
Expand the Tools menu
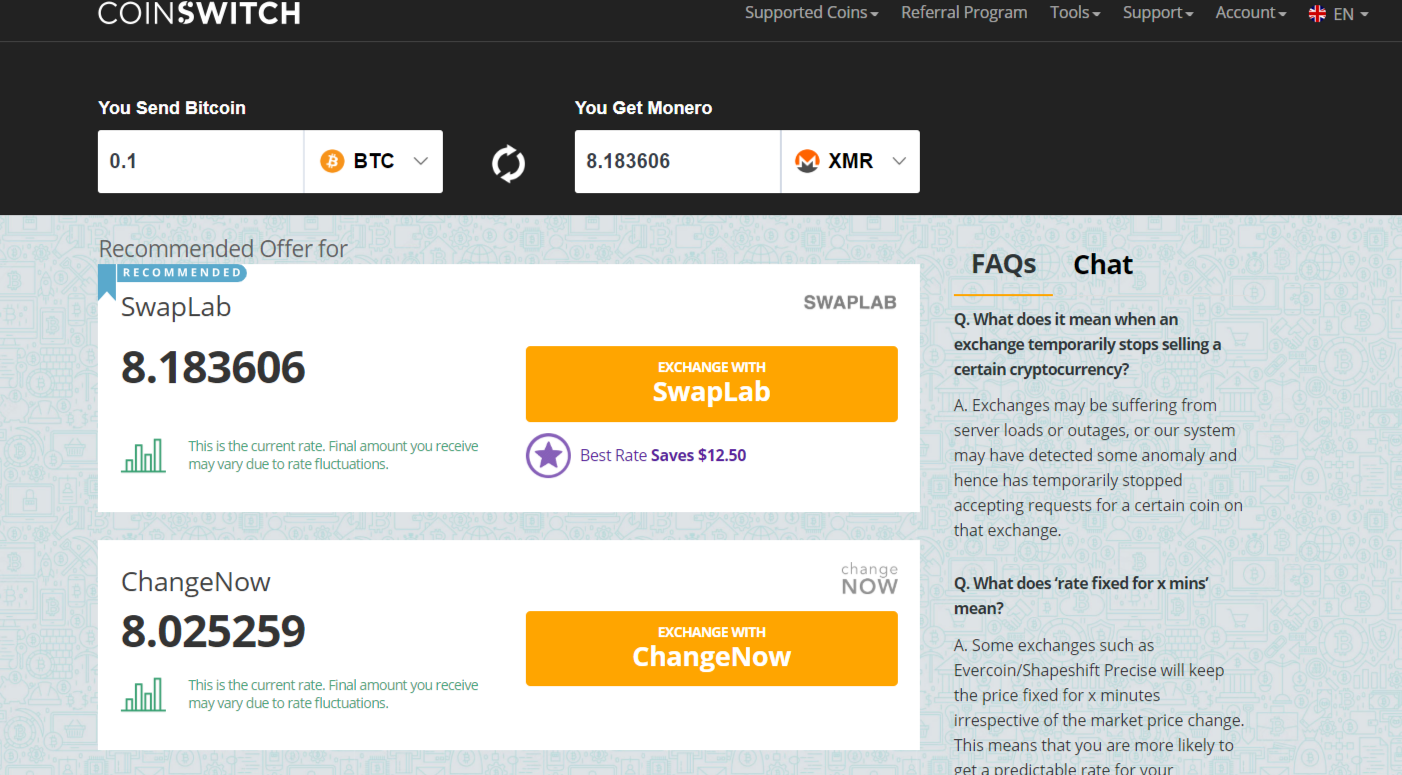coord(1075,13)
